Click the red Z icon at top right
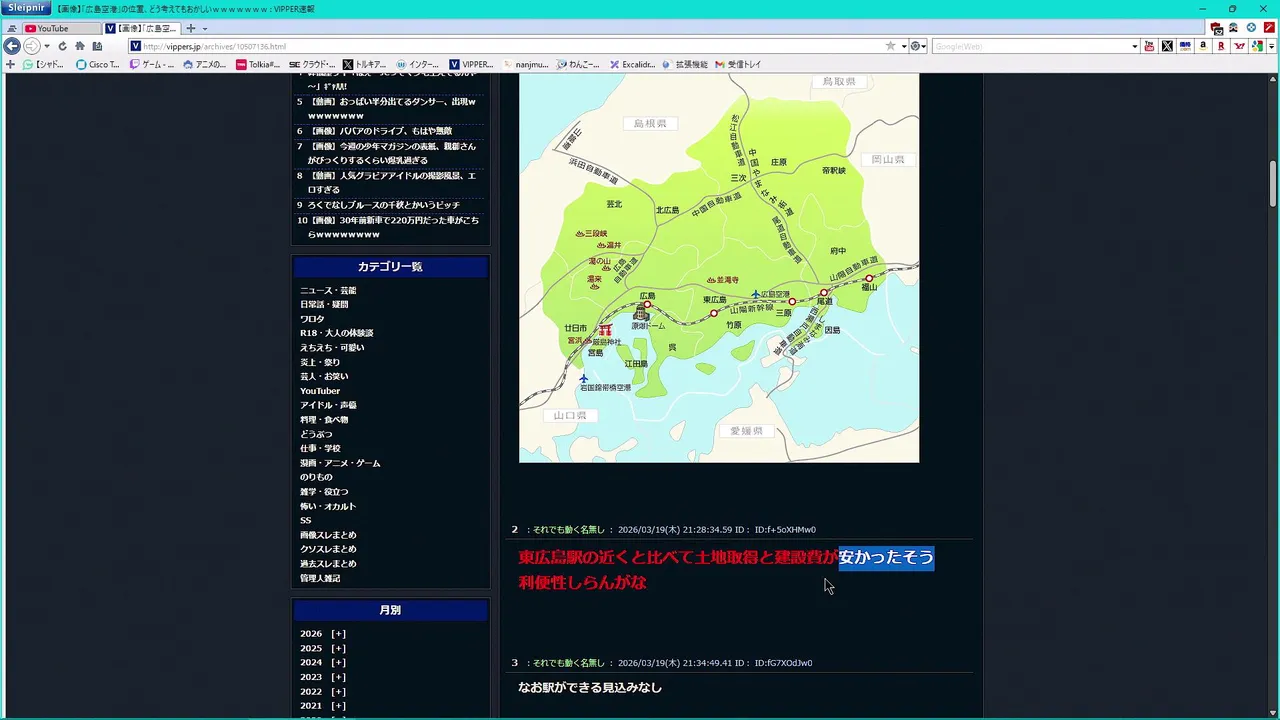1280x720 pixels. (x=1267, y=28)
